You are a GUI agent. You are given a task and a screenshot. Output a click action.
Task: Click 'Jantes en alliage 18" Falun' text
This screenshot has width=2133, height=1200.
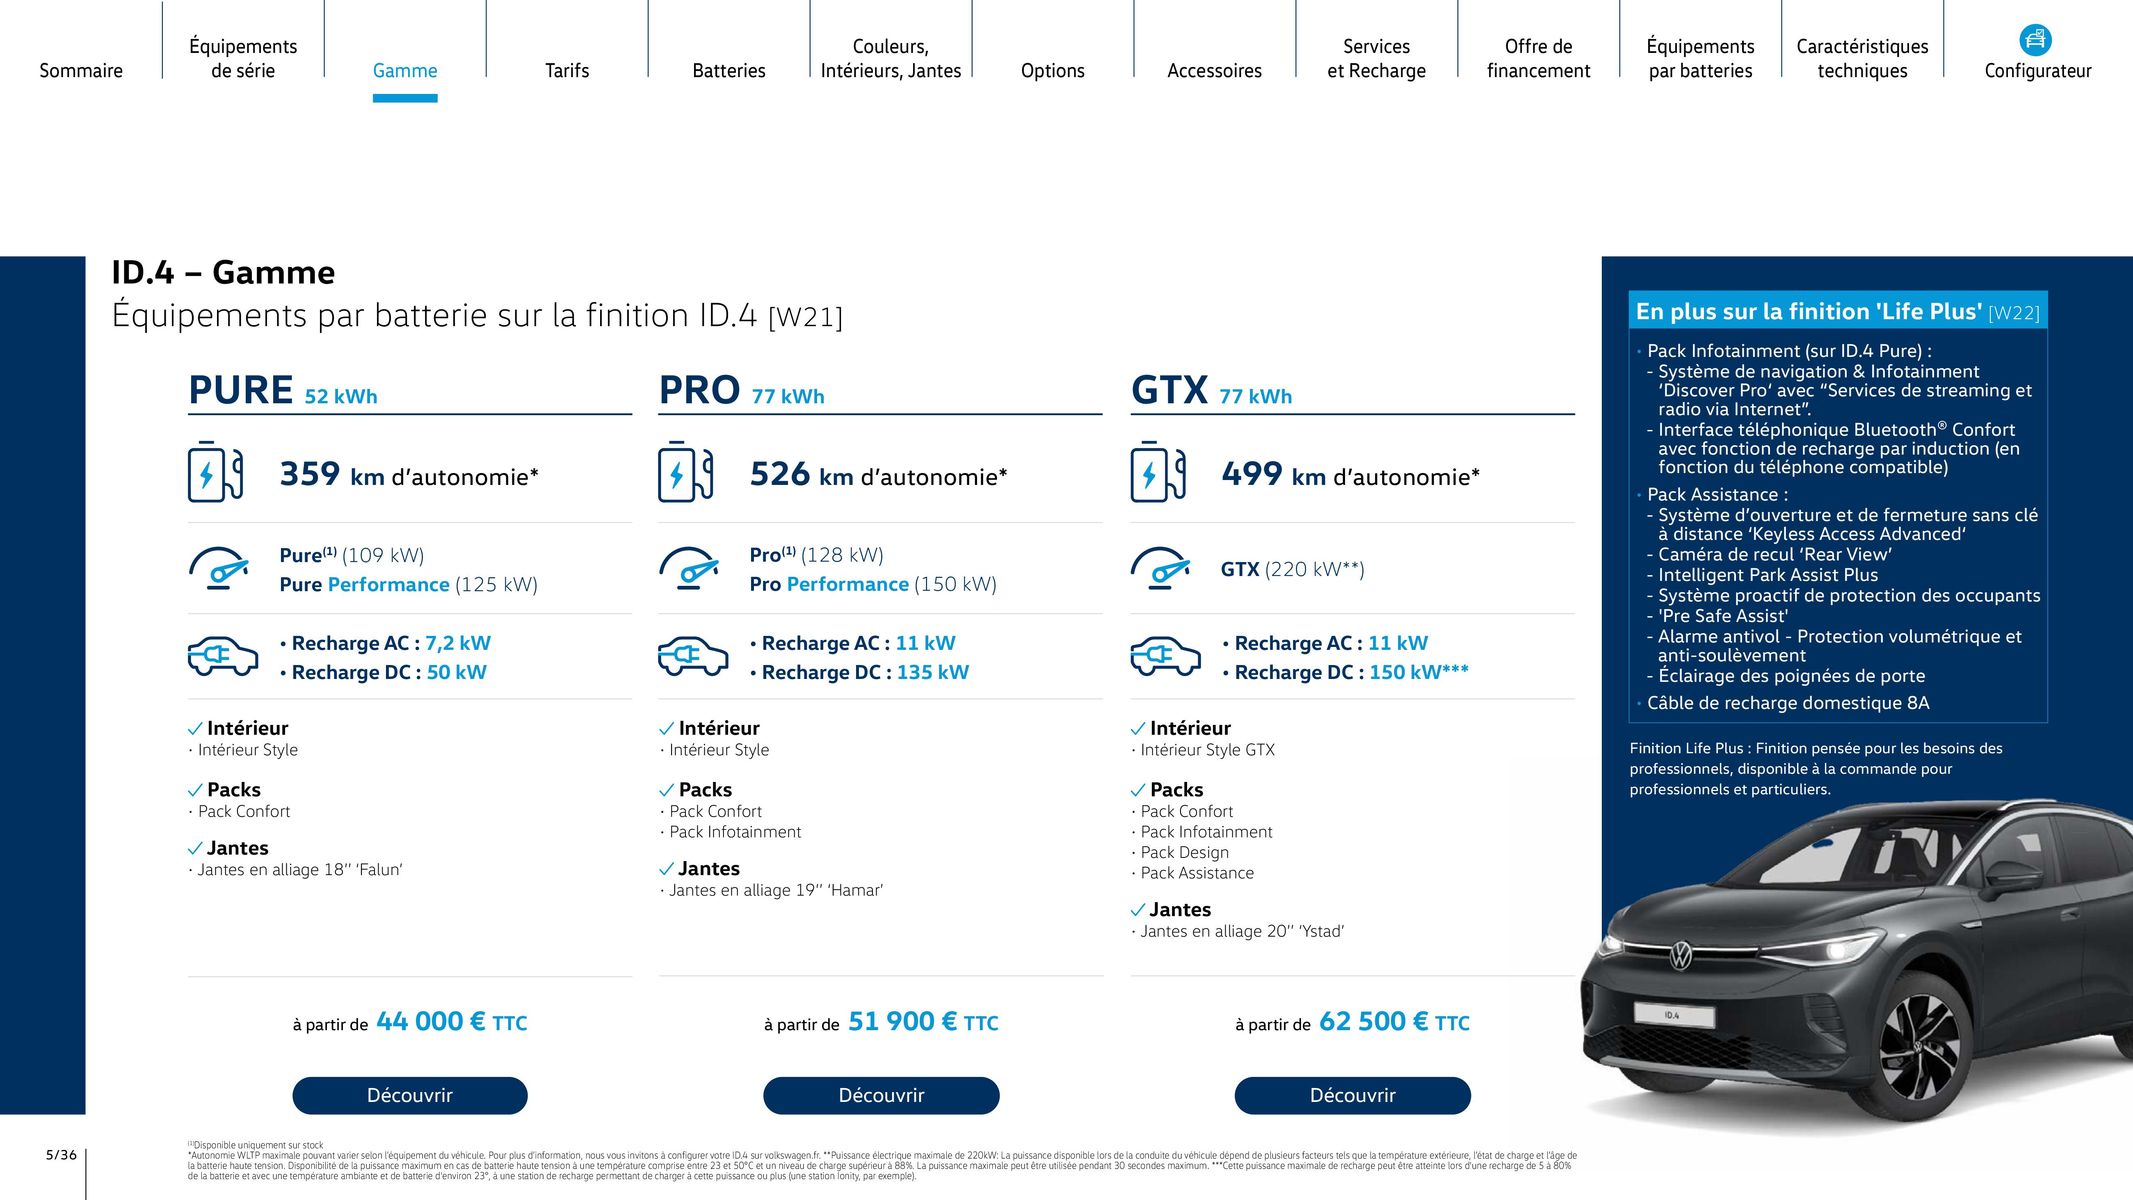point(300,870)
